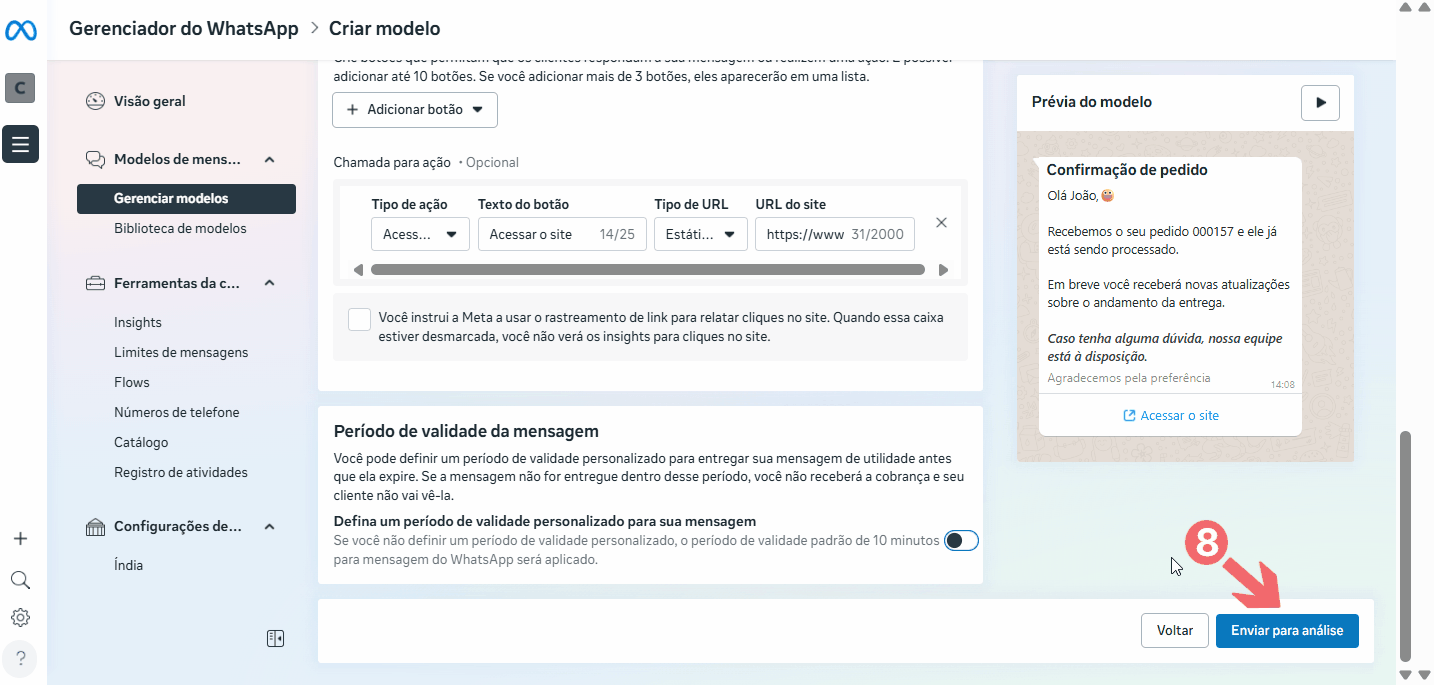Toggle custom message validity period

coord(961,540)
